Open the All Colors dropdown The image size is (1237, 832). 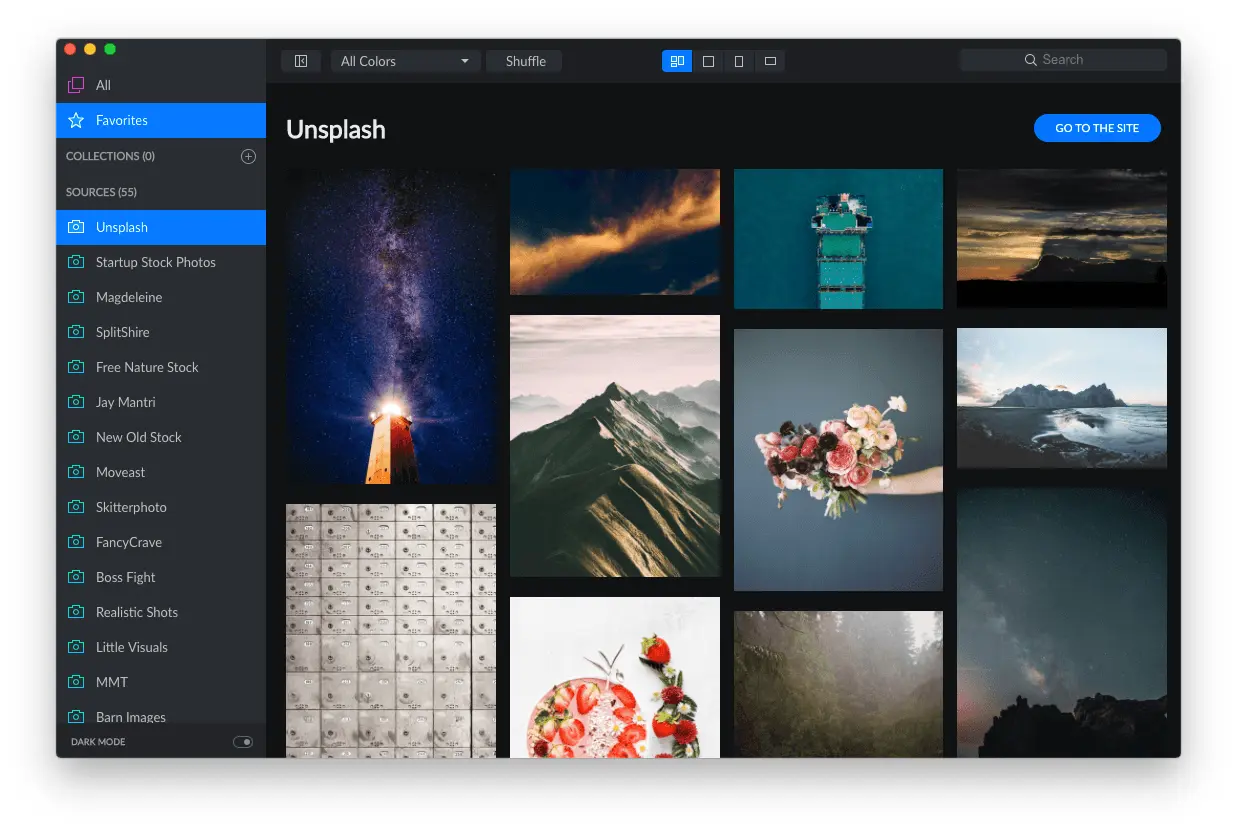[x=406, y=61]
